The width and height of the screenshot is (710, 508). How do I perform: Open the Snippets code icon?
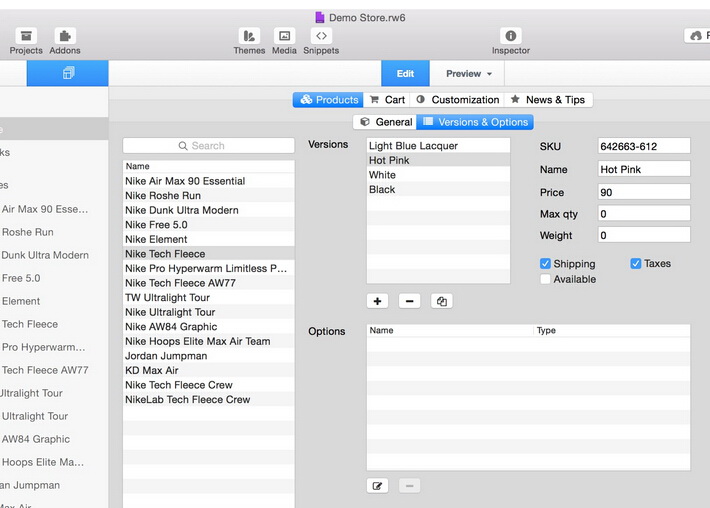point(321,36)
